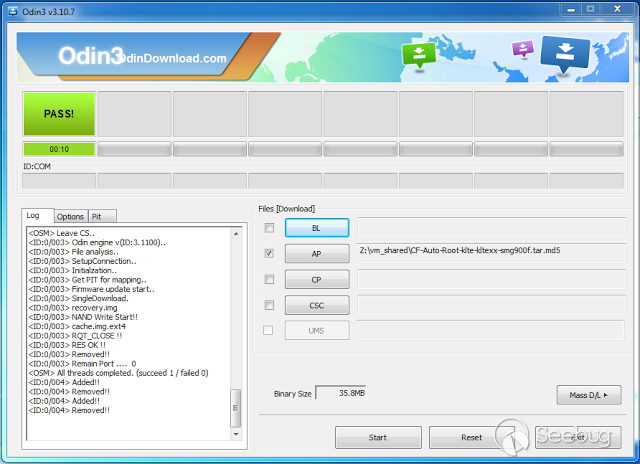The image size is (640, 464).
Task: Click the log scrollbar up arrow
Action: (x=236, y=234)
